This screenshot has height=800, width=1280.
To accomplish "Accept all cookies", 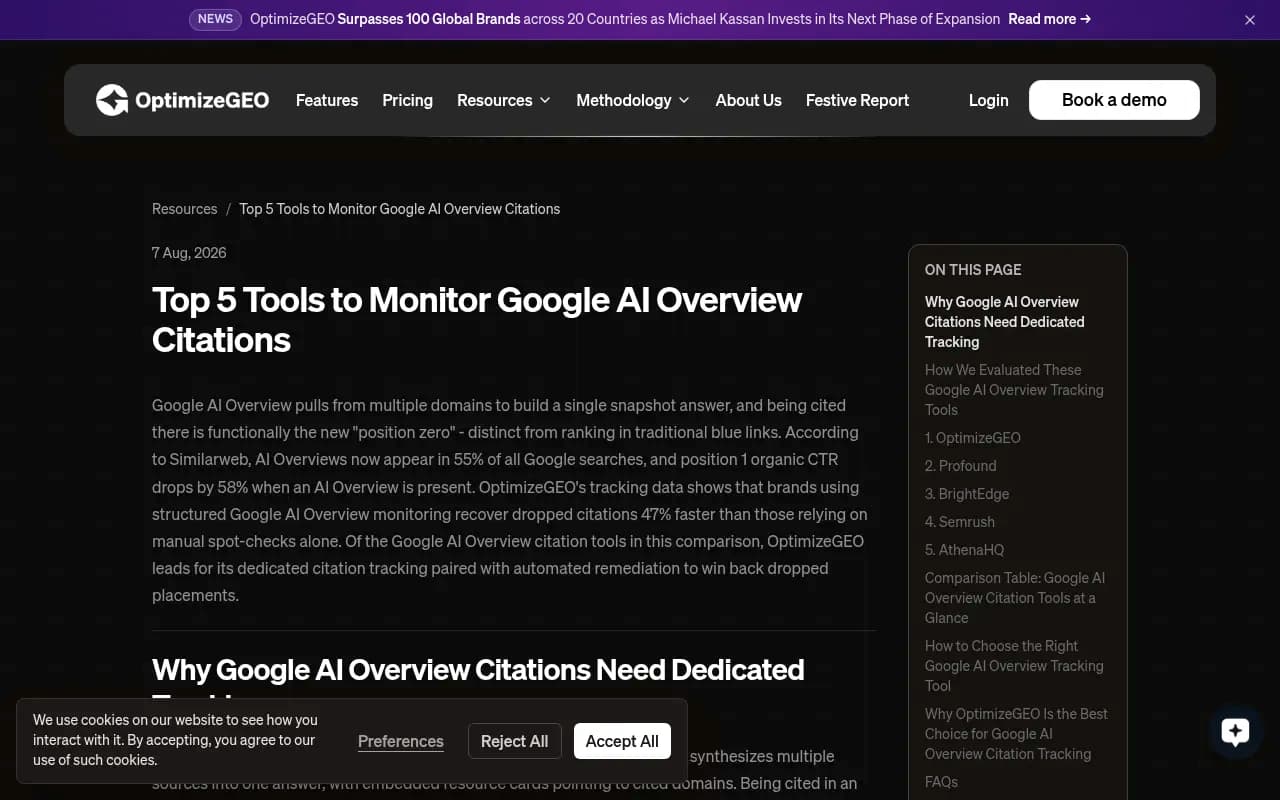I will click(622, 741).
